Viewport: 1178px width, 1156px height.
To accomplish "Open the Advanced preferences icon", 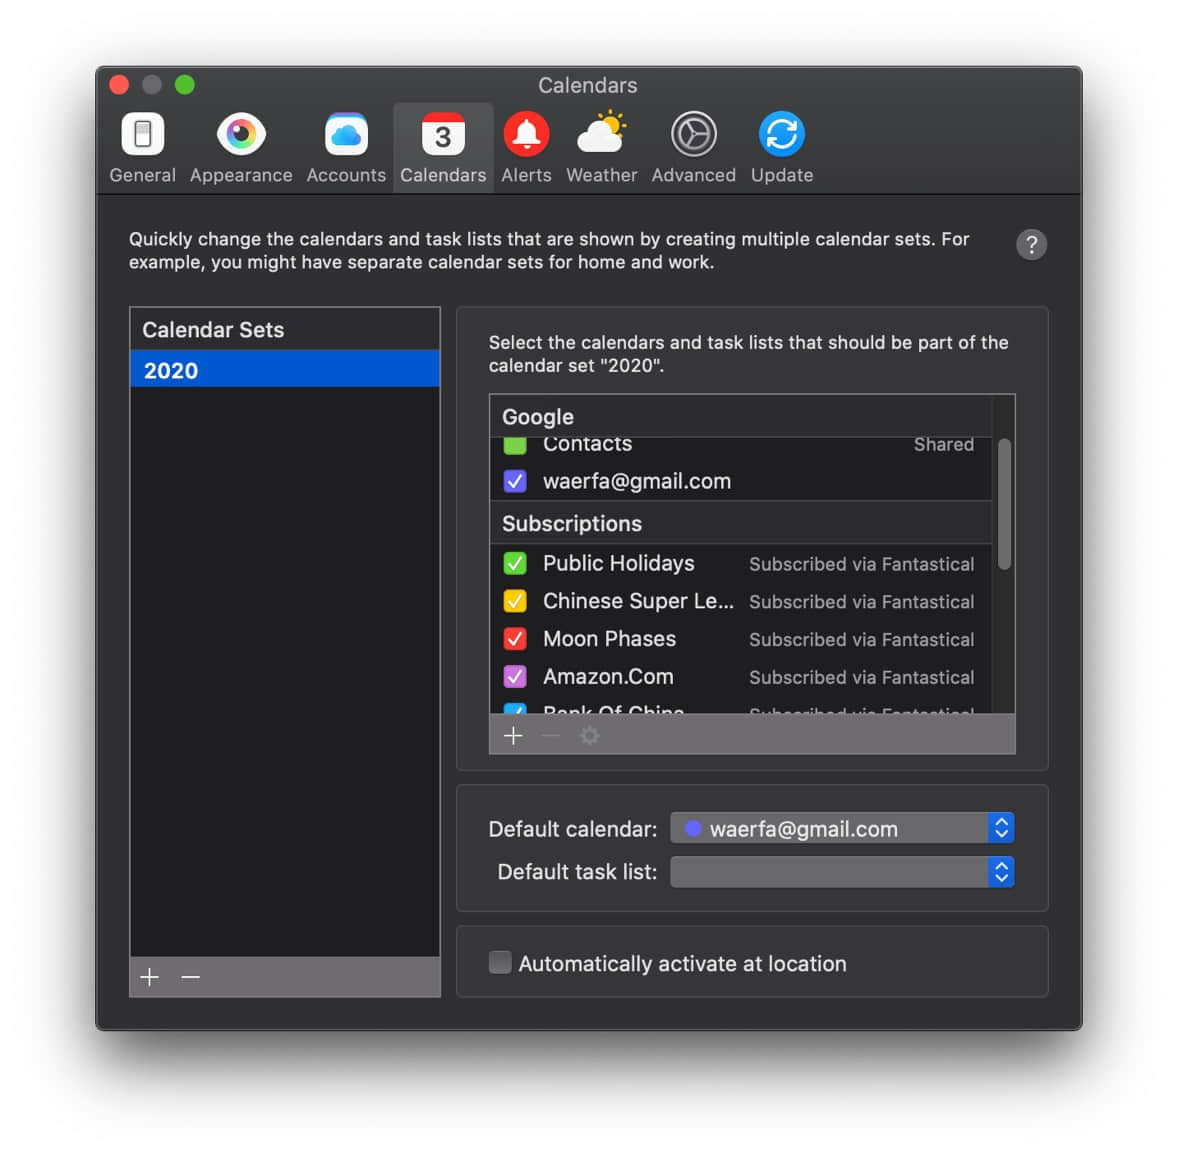I will click(x=693, y=134).
